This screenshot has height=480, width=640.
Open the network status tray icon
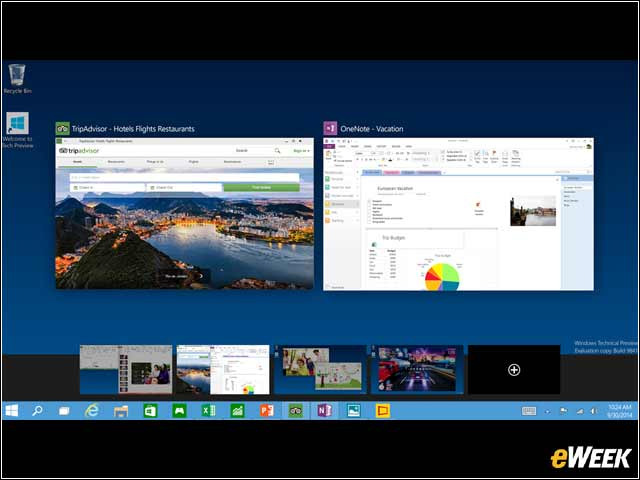580,411
